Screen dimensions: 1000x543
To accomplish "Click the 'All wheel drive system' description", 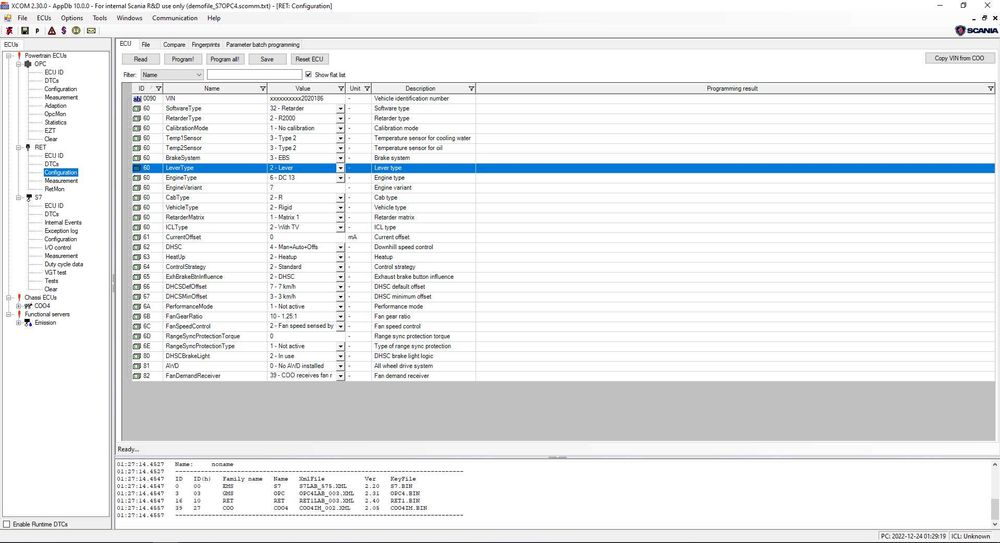I will [x=403, y=366].
